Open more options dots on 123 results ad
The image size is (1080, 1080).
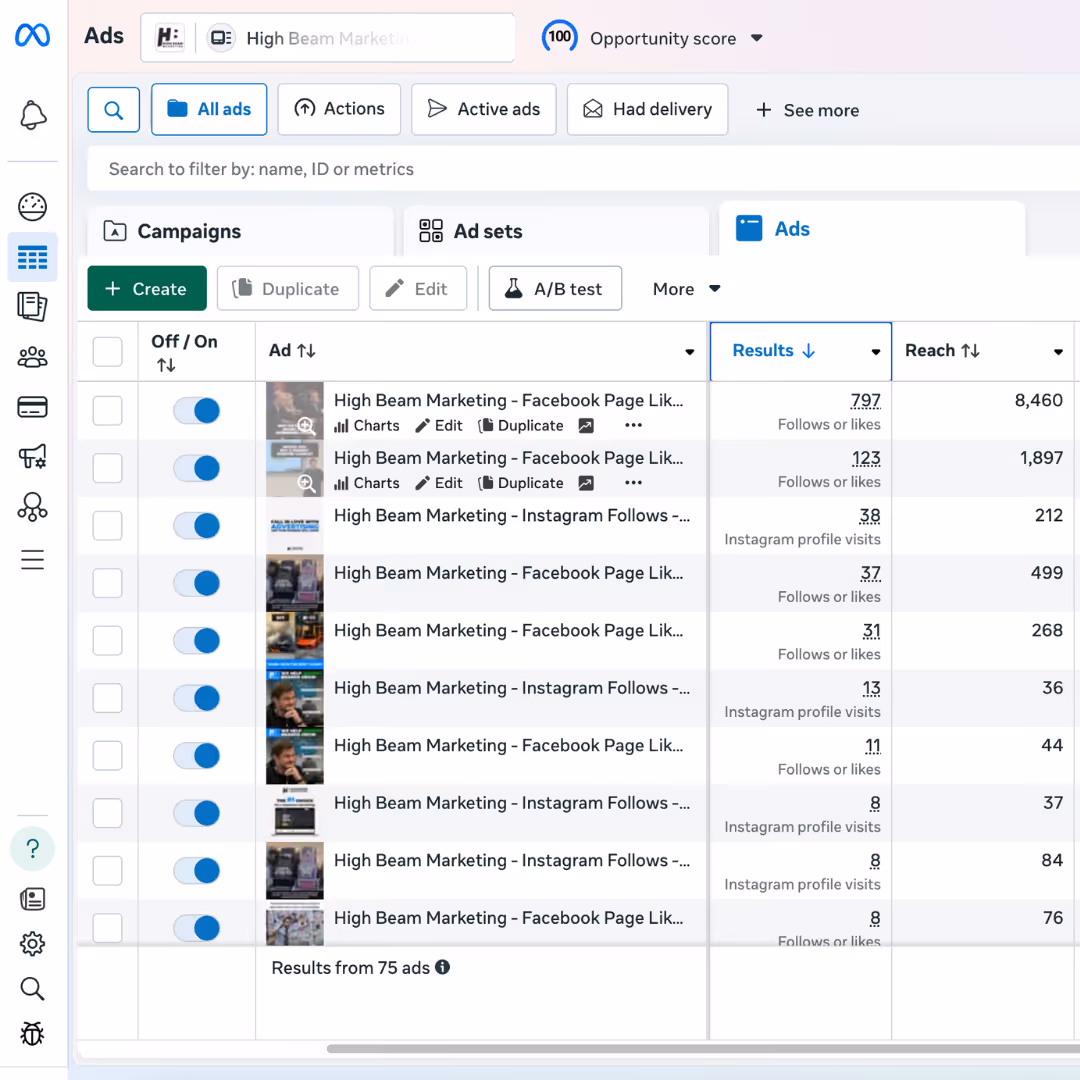click(x=633, y=483)
